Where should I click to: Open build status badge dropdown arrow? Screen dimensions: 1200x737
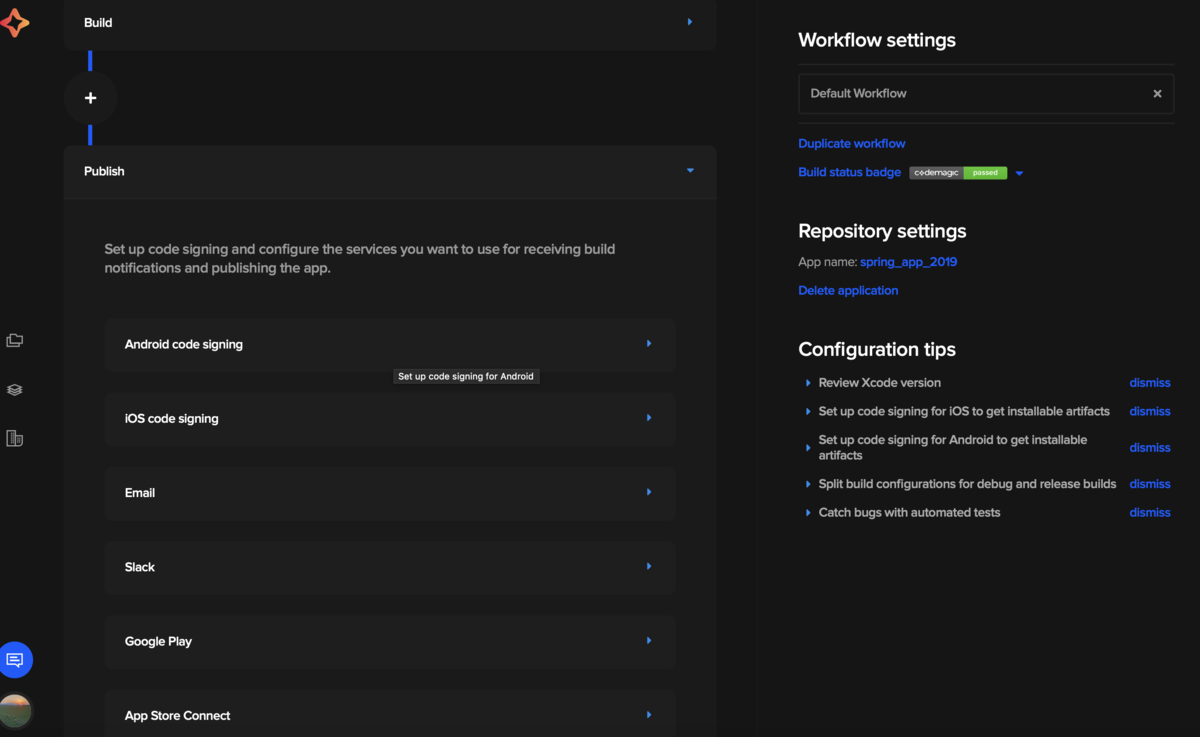coord(1019,173)
